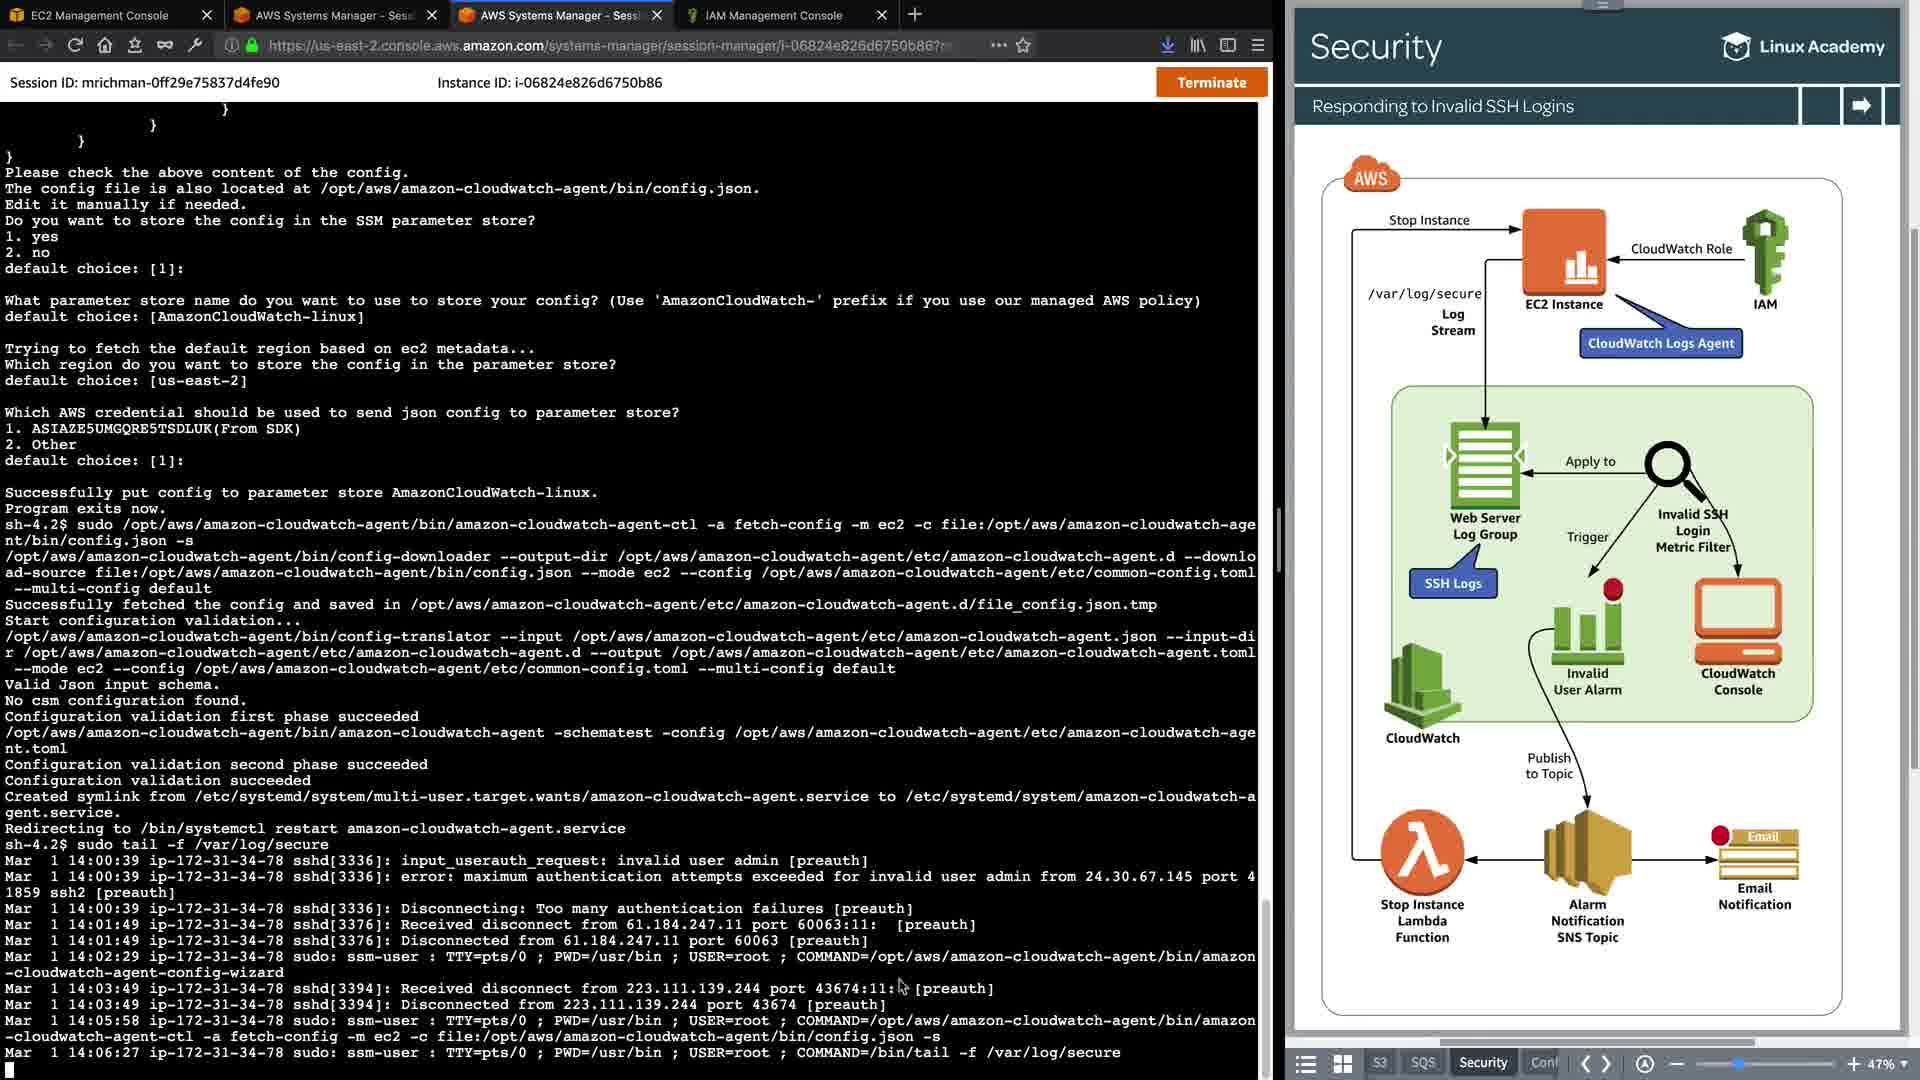Reload the current browser page
This screenshot has width=1920, height=1080.
[75, 45]
